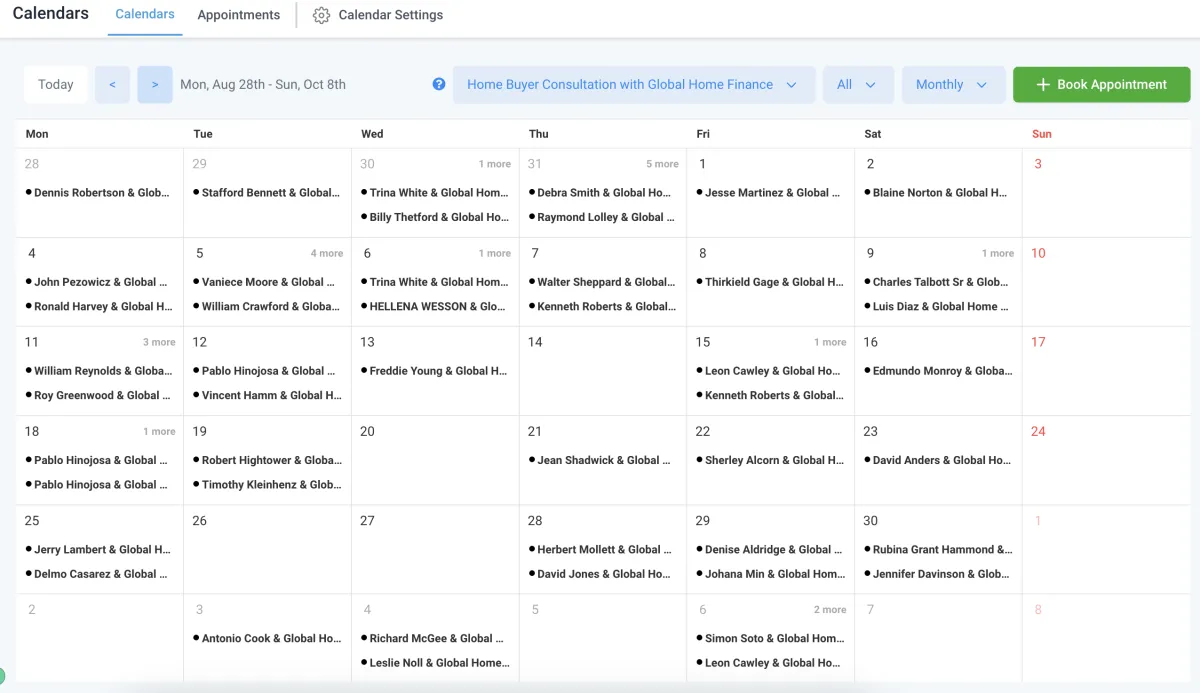Change the Monthly view dropdown
Image resolution: width=1200 pixels, height=693 pixels.
(953, 85)
